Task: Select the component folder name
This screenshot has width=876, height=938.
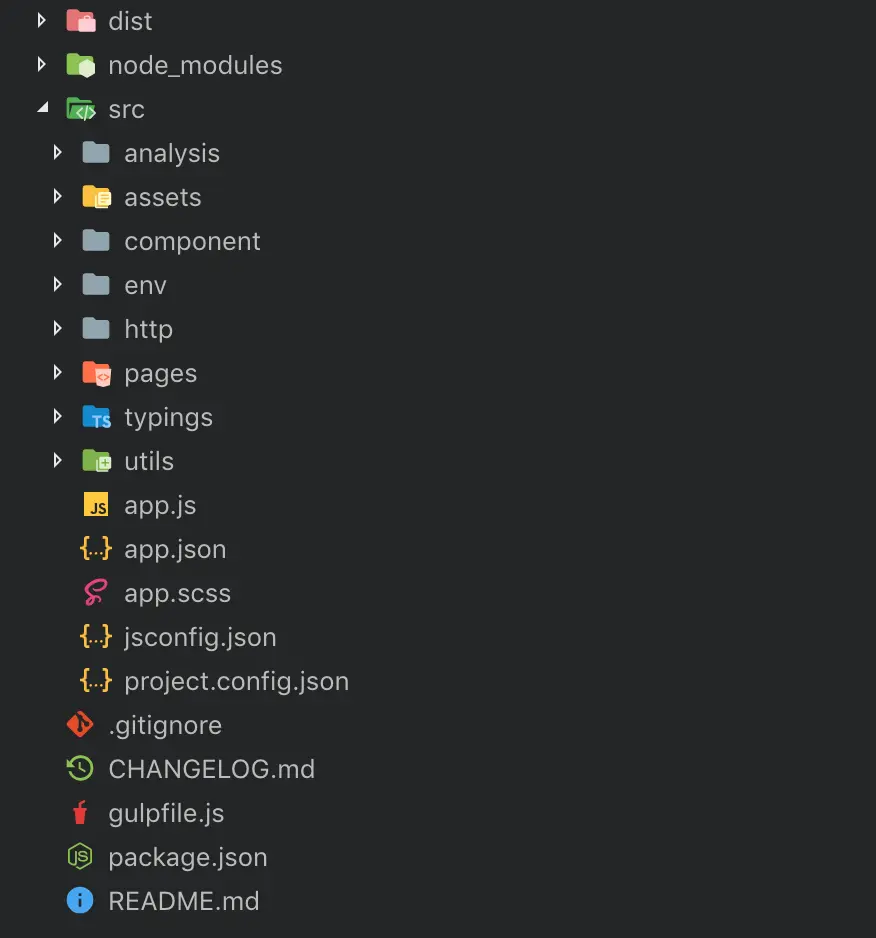Action: click(192, 242)
